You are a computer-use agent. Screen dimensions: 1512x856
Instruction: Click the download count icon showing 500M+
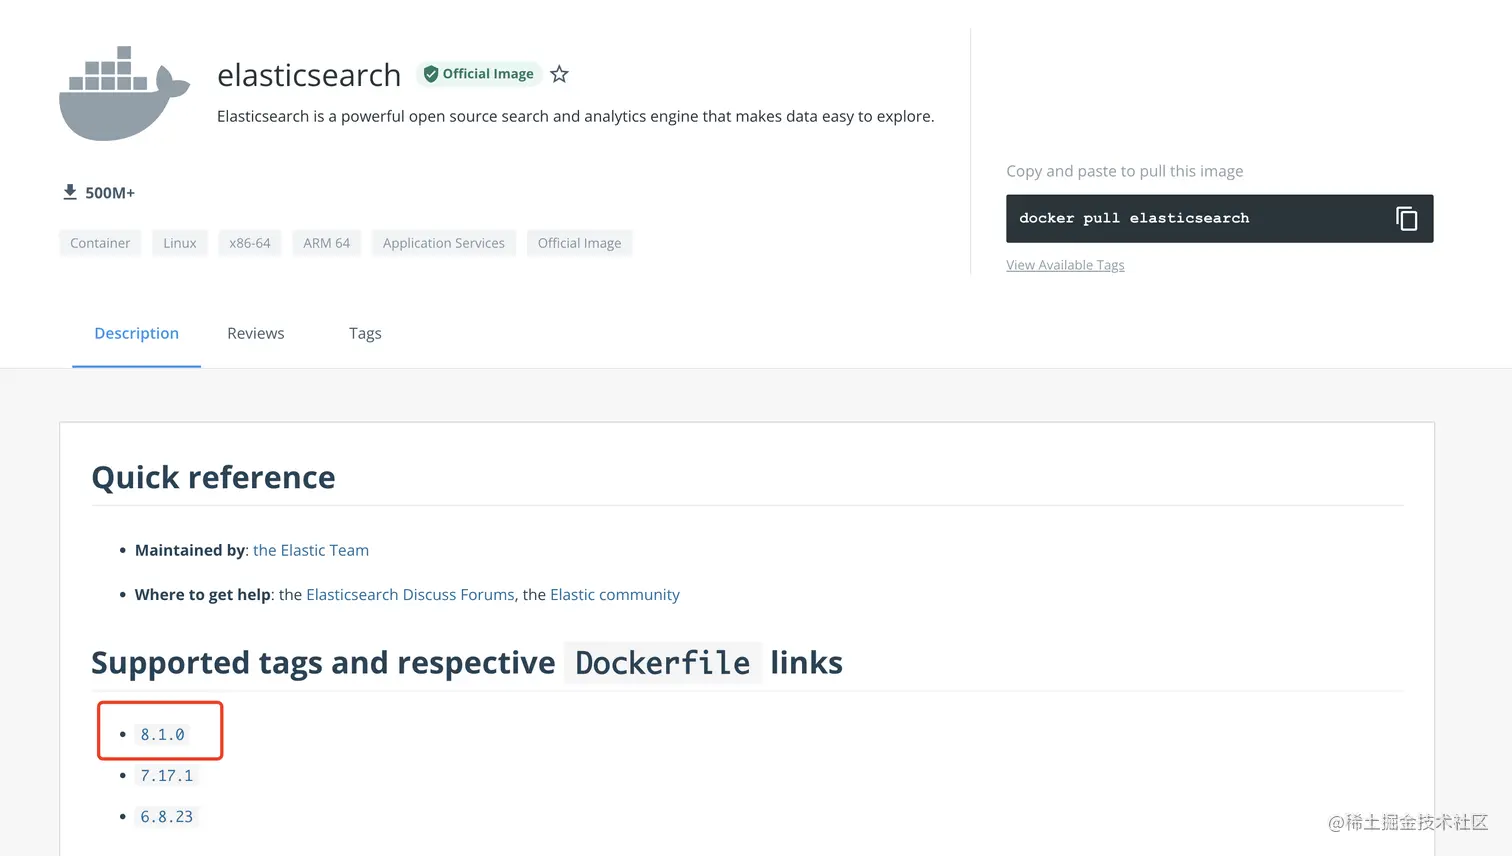70,191
